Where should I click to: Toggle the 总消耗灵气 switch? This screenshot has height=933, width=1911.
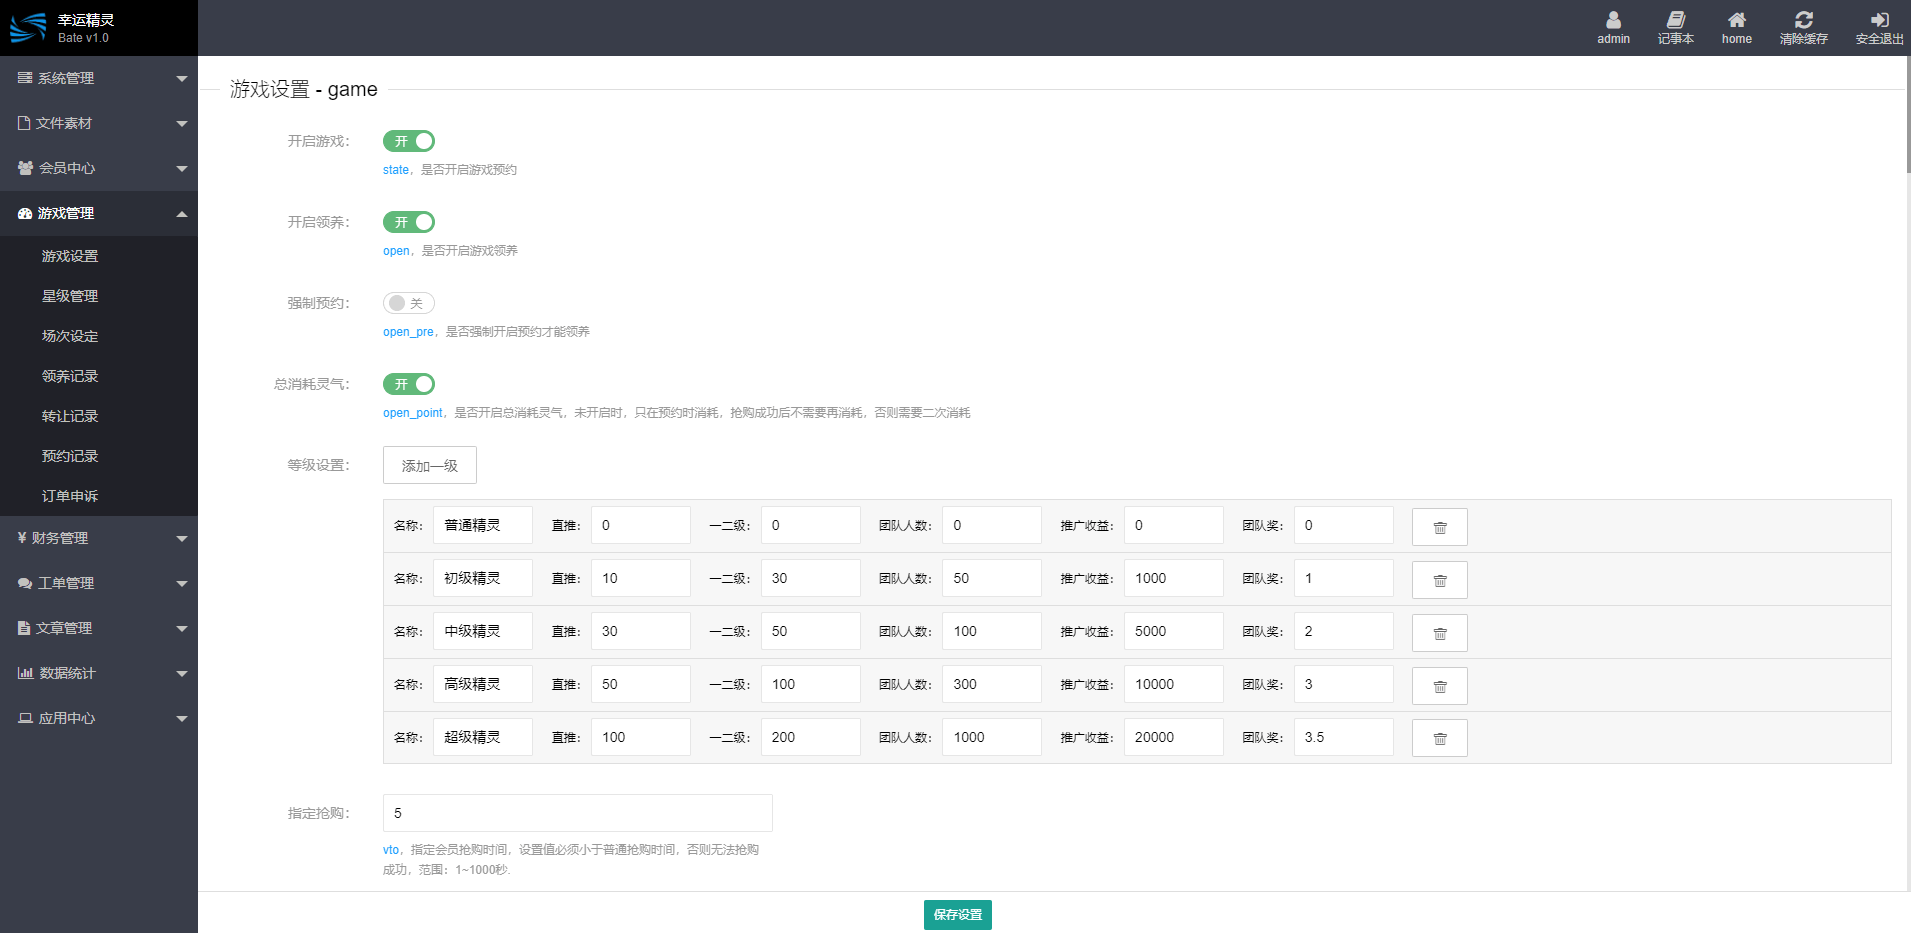pyautogui.click(x=409, y=384)
